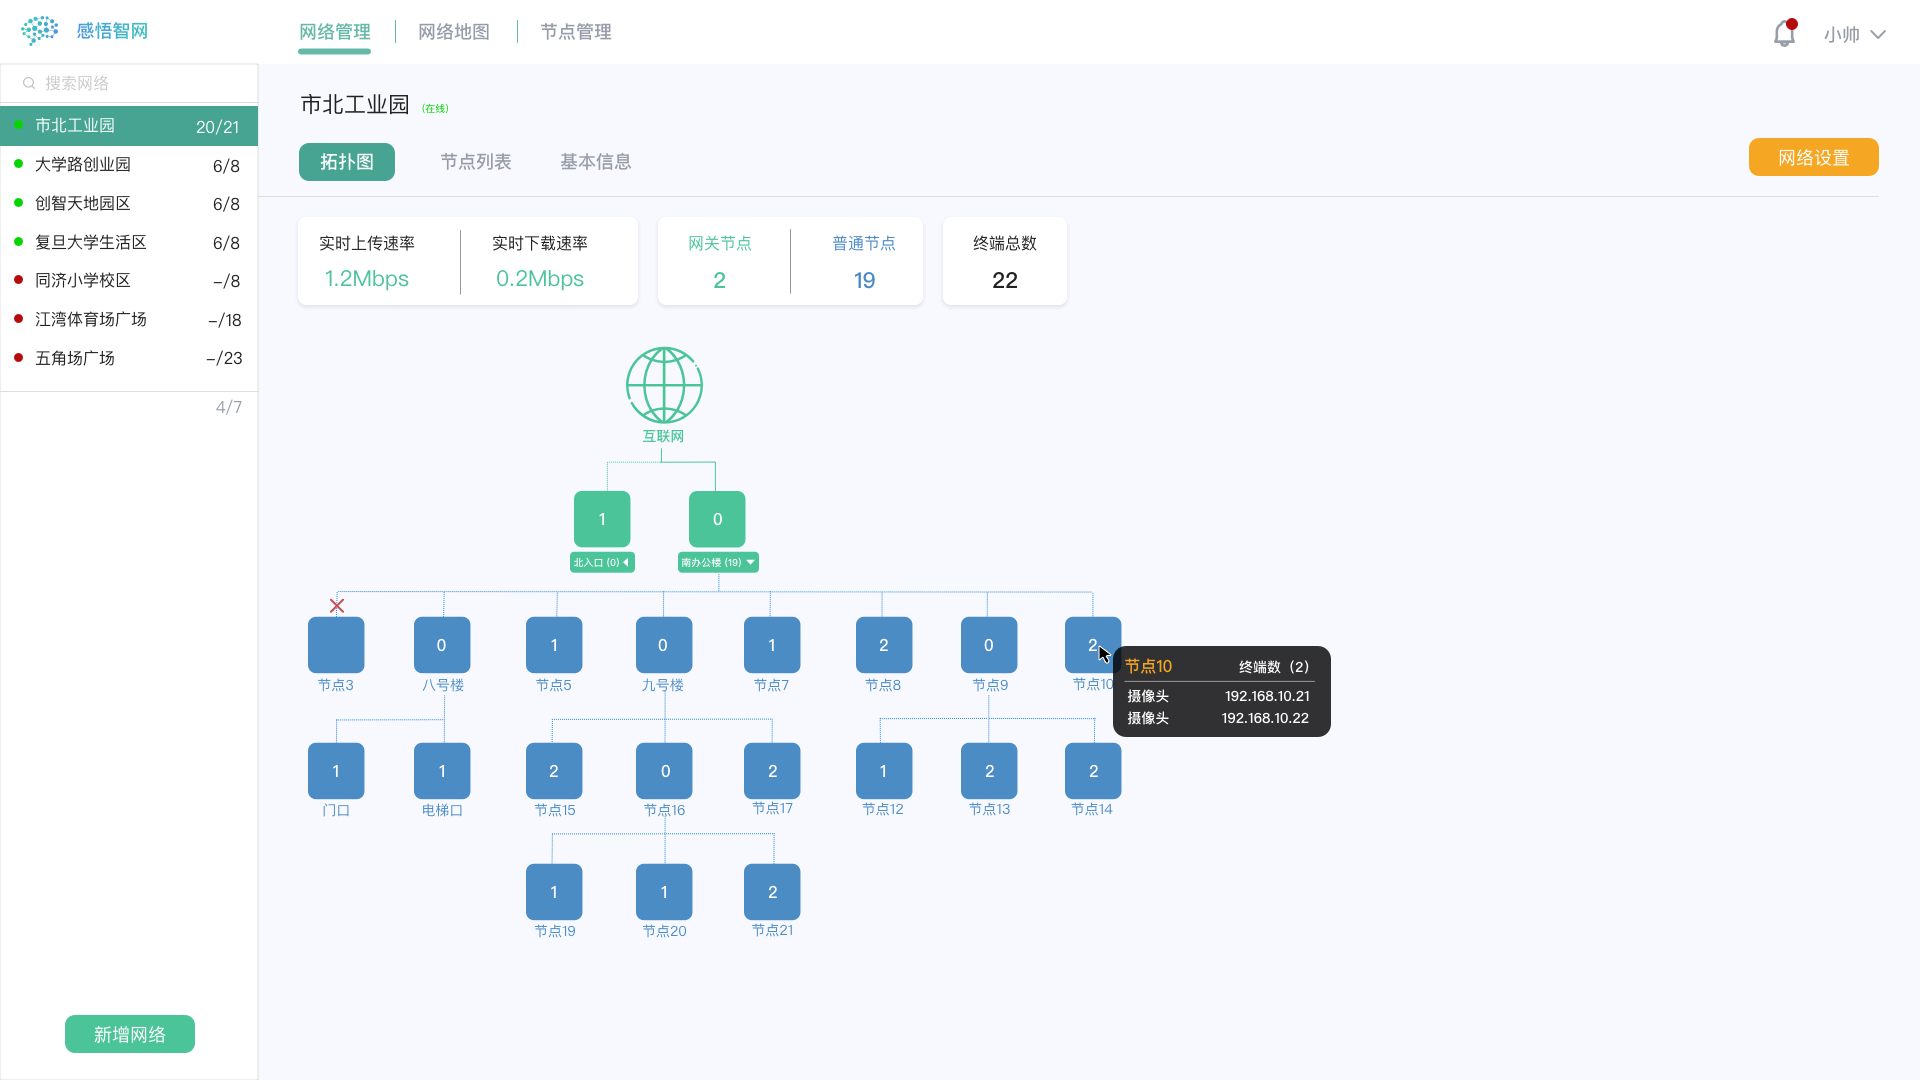Open the 基本信息 tab
1920x1080 pixels.
tap(595, 162)
